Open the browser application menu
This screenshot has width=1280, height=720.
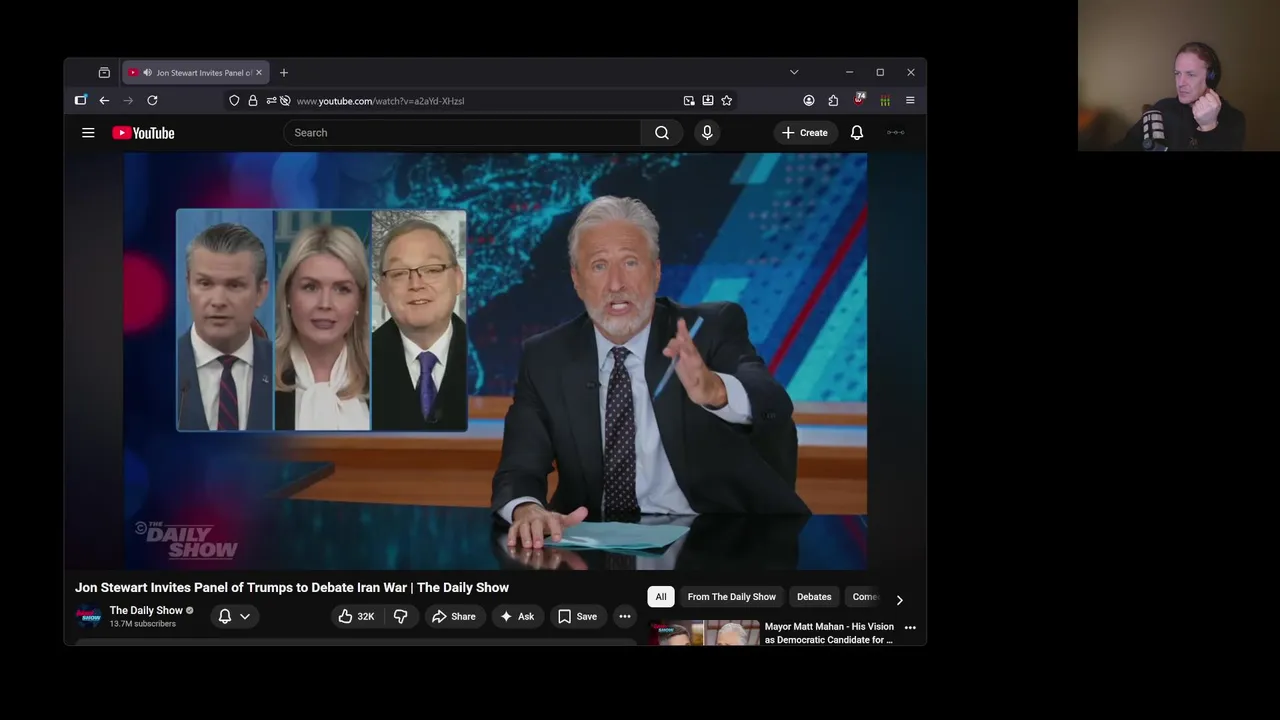coord(910,100)
